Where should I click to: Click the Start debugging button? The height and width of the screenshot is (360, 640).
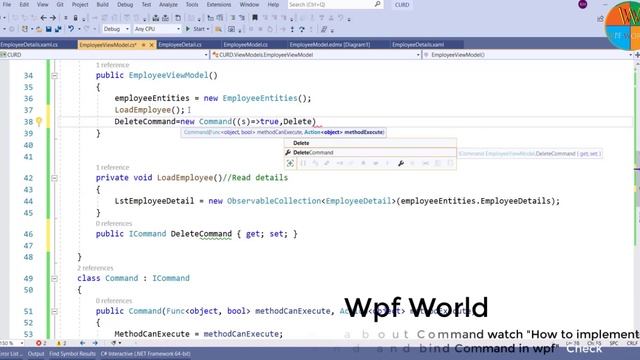[x=195, y=29]
